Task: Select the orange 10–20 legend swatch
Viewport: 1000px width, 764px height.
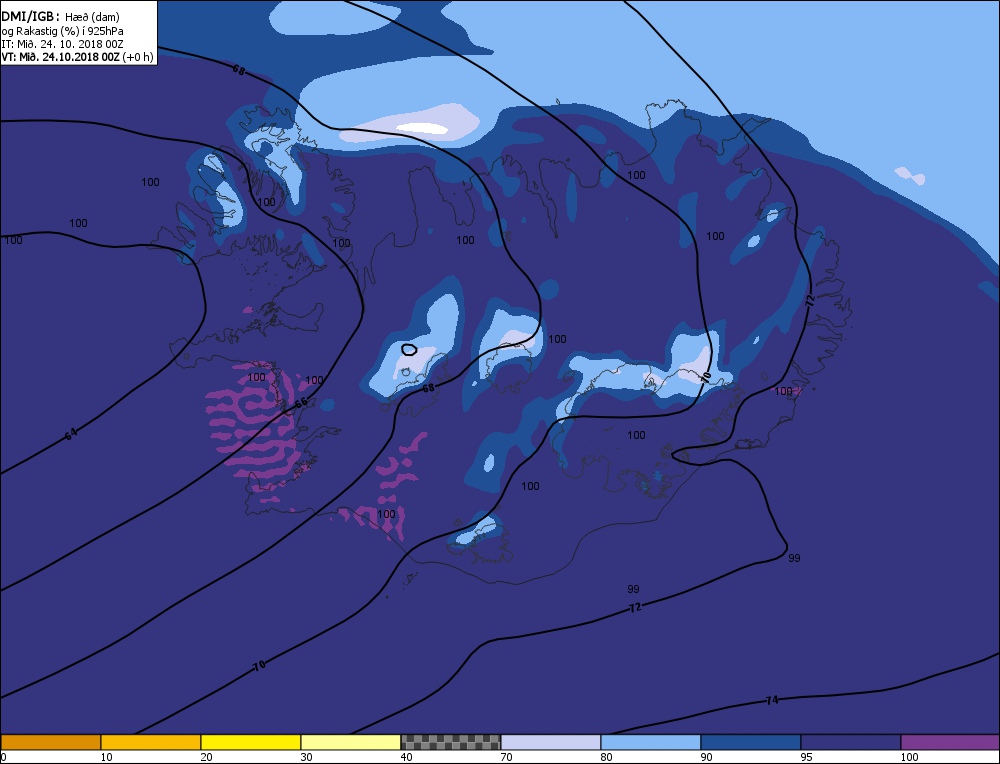Action: click(151, 742)
